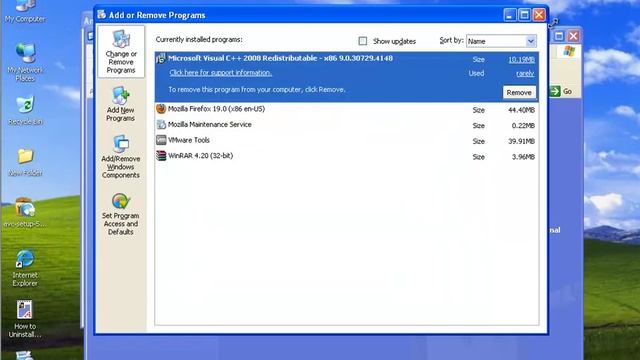
Task: Click the 0.22MB size value
Action: (523, 126)
